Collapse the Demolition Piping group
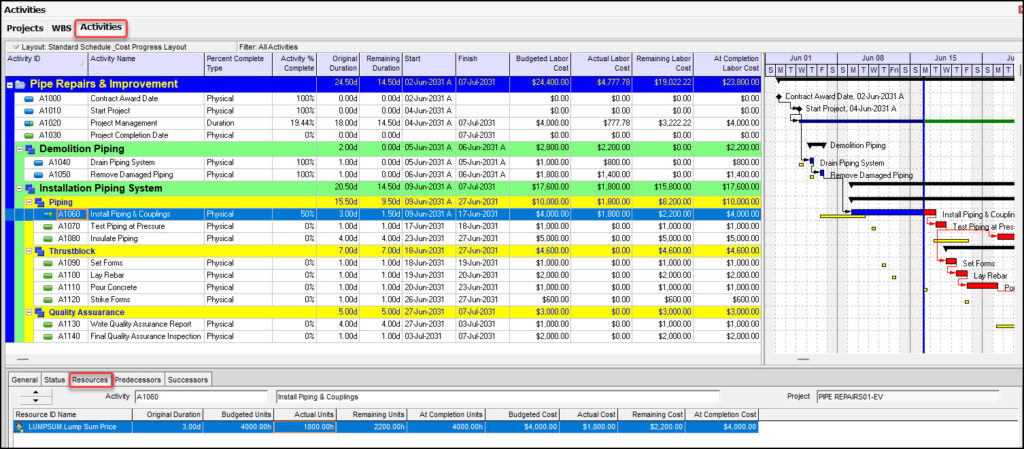The height and width of the screenshot is (449, 1024). tap(20, 149)
